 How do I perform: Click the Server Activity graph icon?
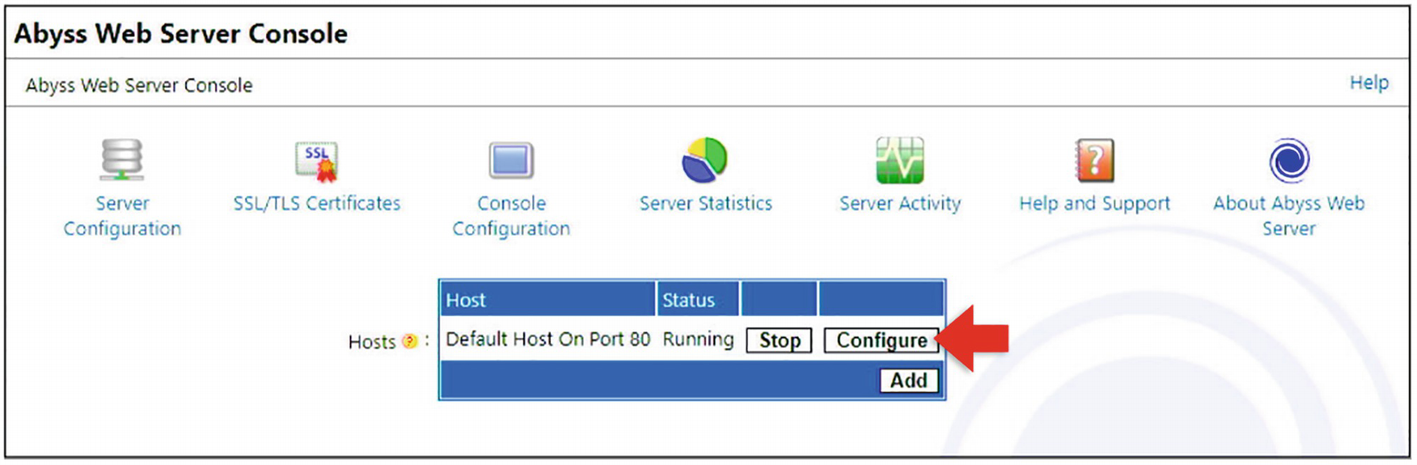point(899,160)
